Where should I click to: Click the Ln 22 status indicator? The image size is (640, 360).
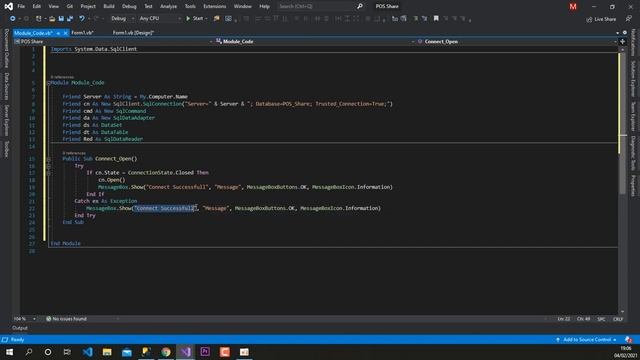pyautogui.click(x=564, y=319)
